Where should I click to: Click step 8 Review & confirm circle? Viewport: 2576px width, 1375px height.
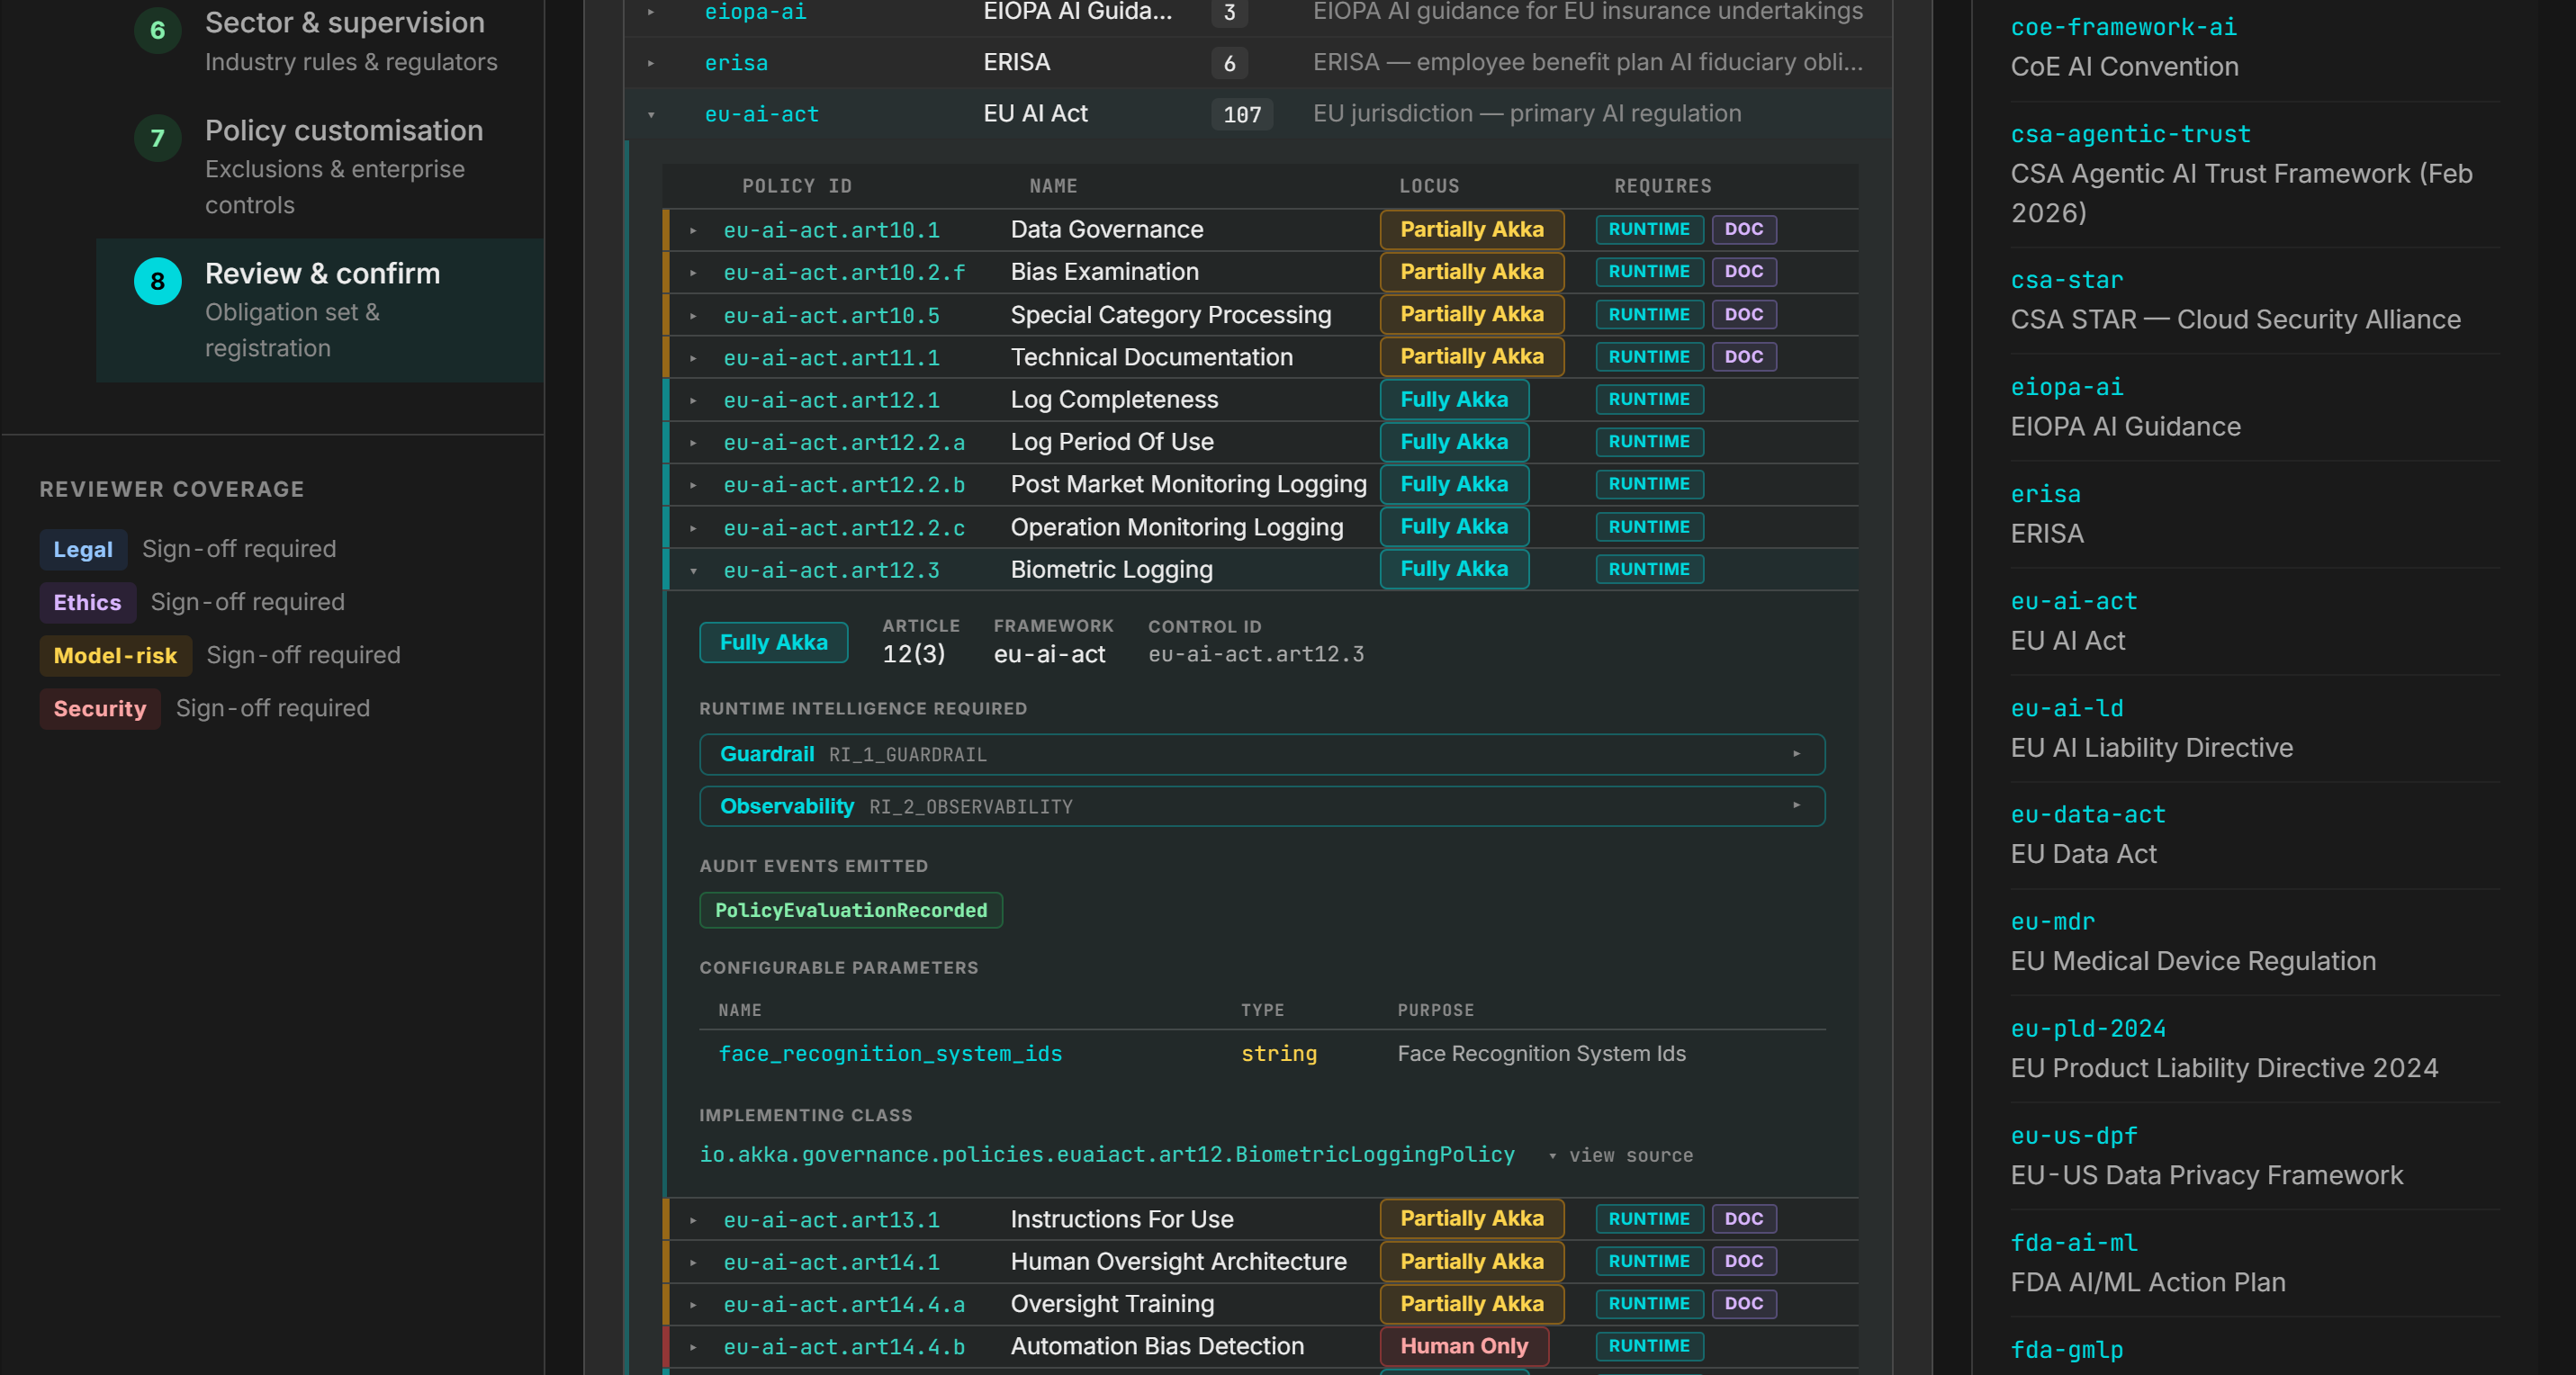coord(157,281)
